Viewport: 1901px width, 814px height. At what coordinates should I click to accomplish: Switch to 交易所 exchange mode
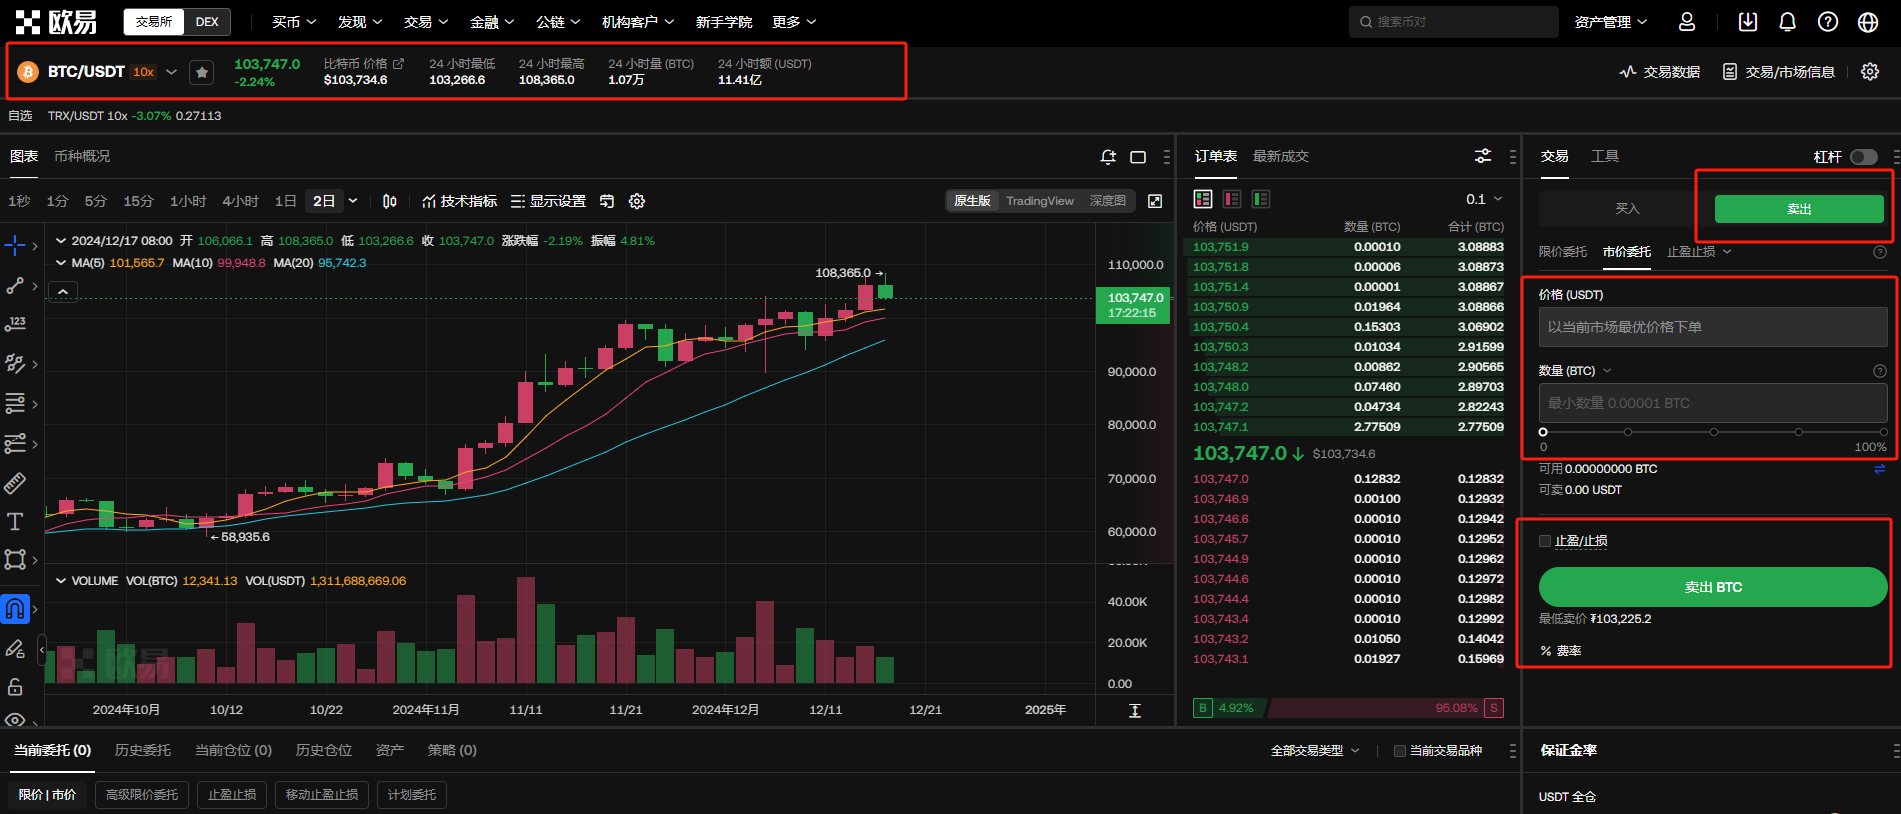(x=154, y=22)
